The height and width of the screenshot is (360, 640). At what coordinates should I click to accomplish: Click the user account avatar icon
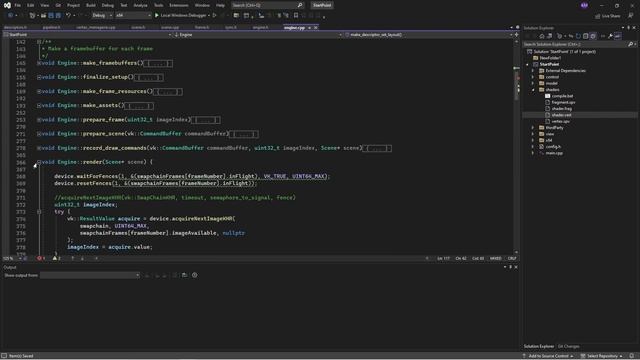click(584, 5)
